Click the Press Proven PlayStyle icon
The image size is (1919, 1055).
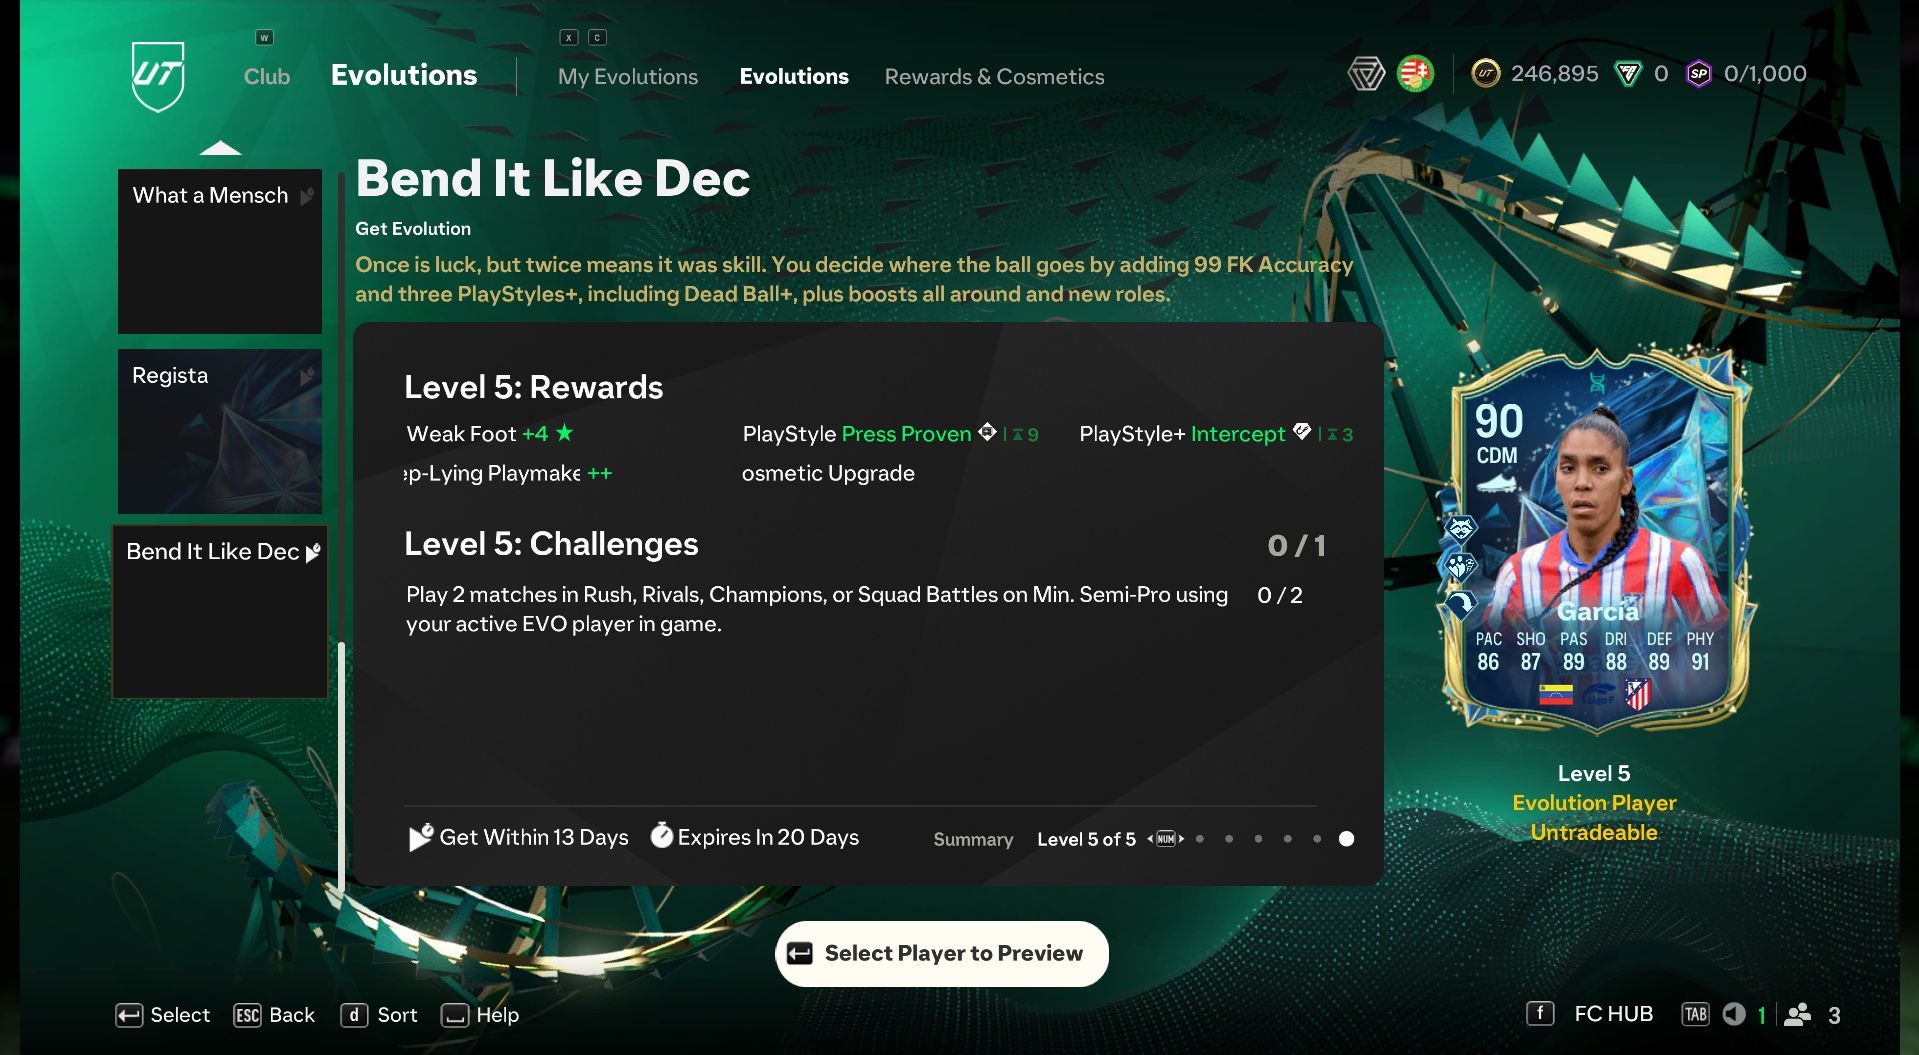987,432
